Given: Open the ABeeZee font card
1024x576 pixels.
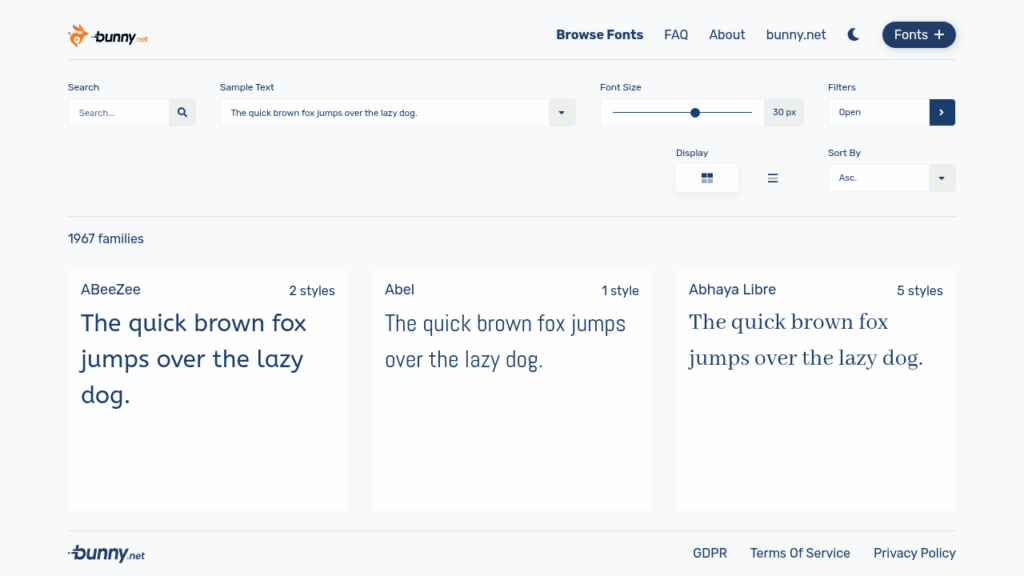Looking at the screenshot, I should (208, 389).
